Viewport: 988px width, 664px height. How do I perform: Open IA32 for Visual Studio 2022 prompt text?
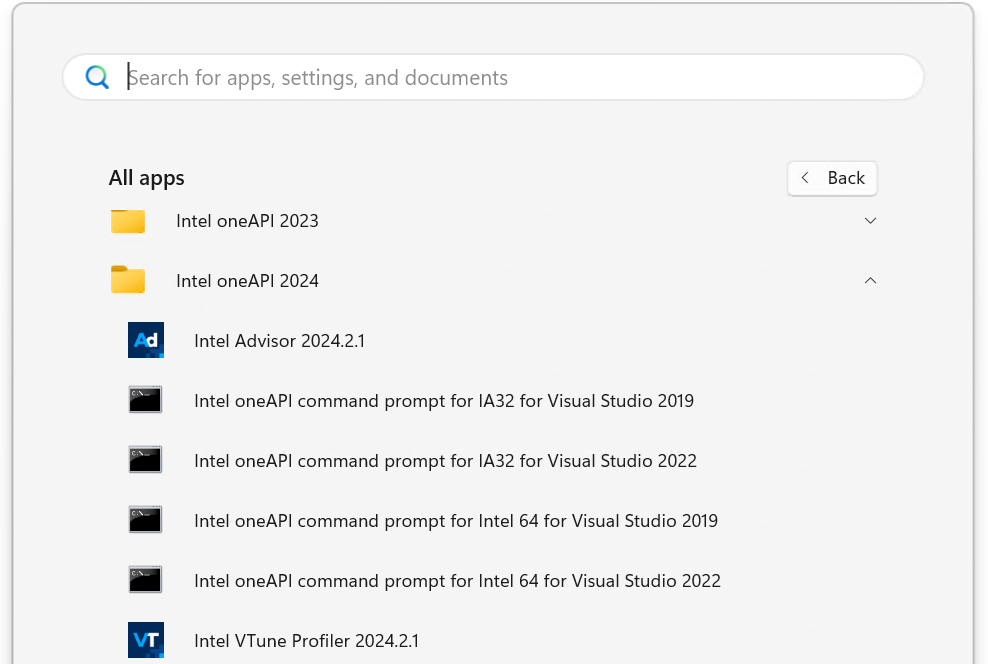pyautogui.click(x=445, y=461)
